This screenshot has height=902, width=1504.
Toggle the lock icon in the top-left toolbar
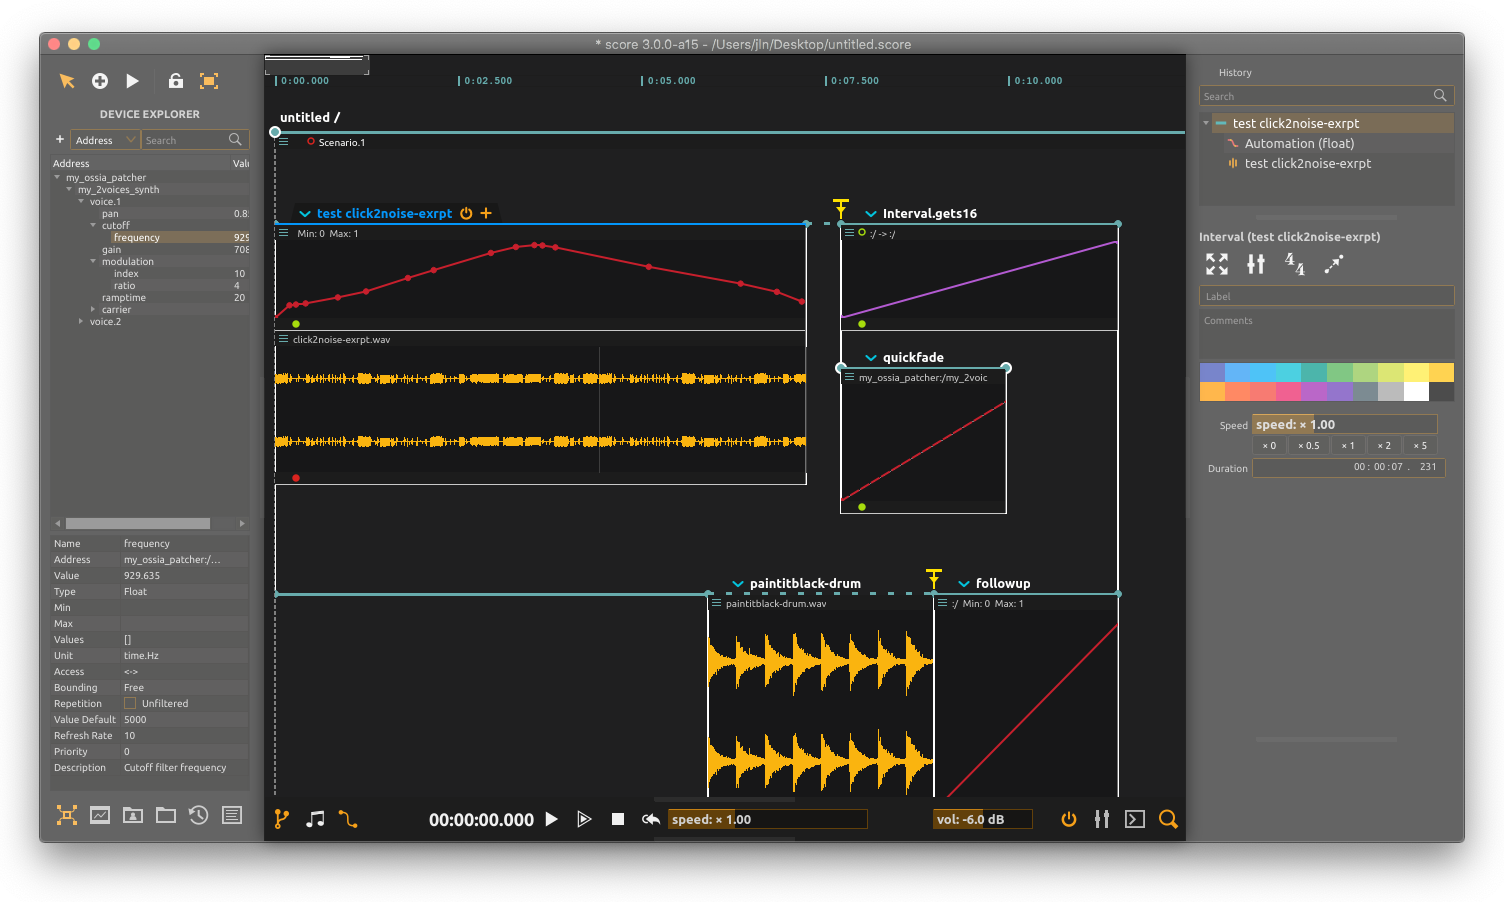[176, 81]
